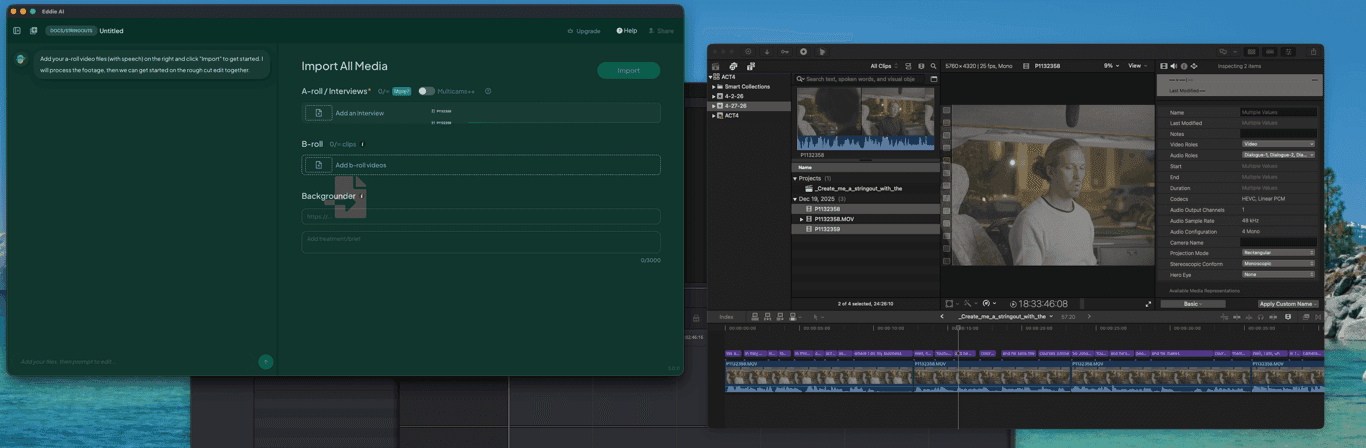Toggle the Eddie AI sidebar panel icon

click(17, 31)
